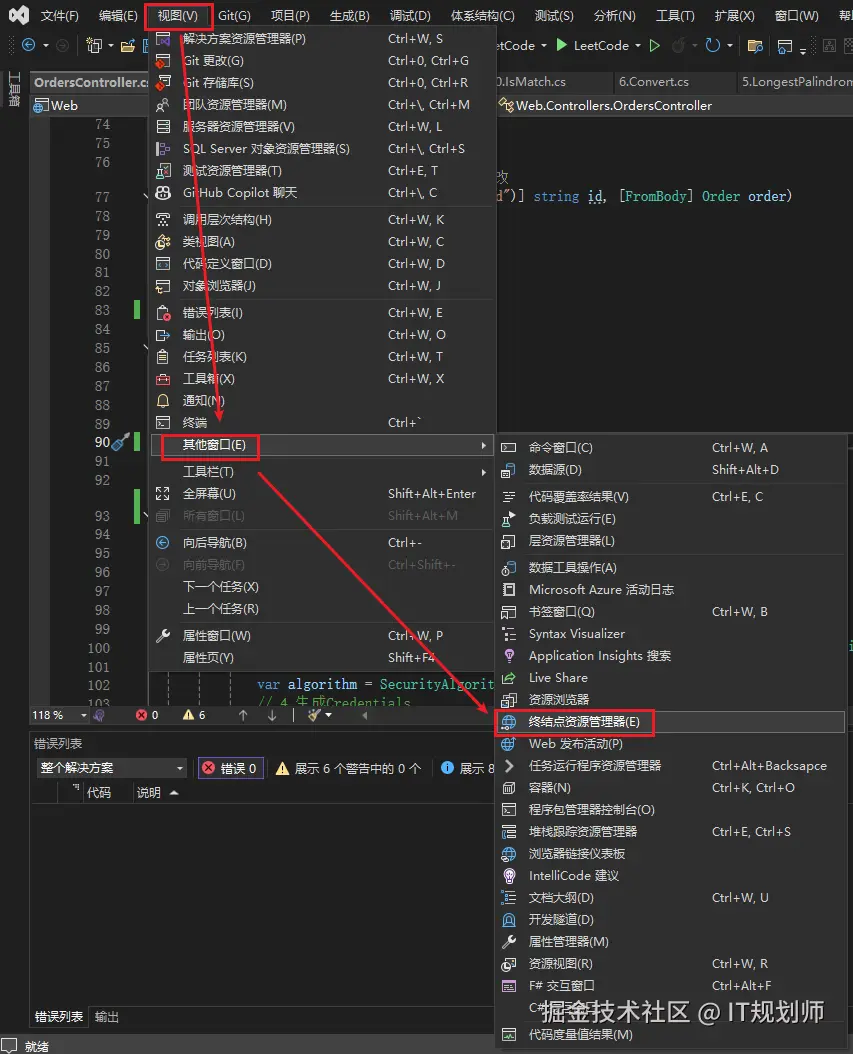This screenshot has width=853, height=1054.
Task: Click the 向后导航(B) arrow icon
Action: point(163,543)
